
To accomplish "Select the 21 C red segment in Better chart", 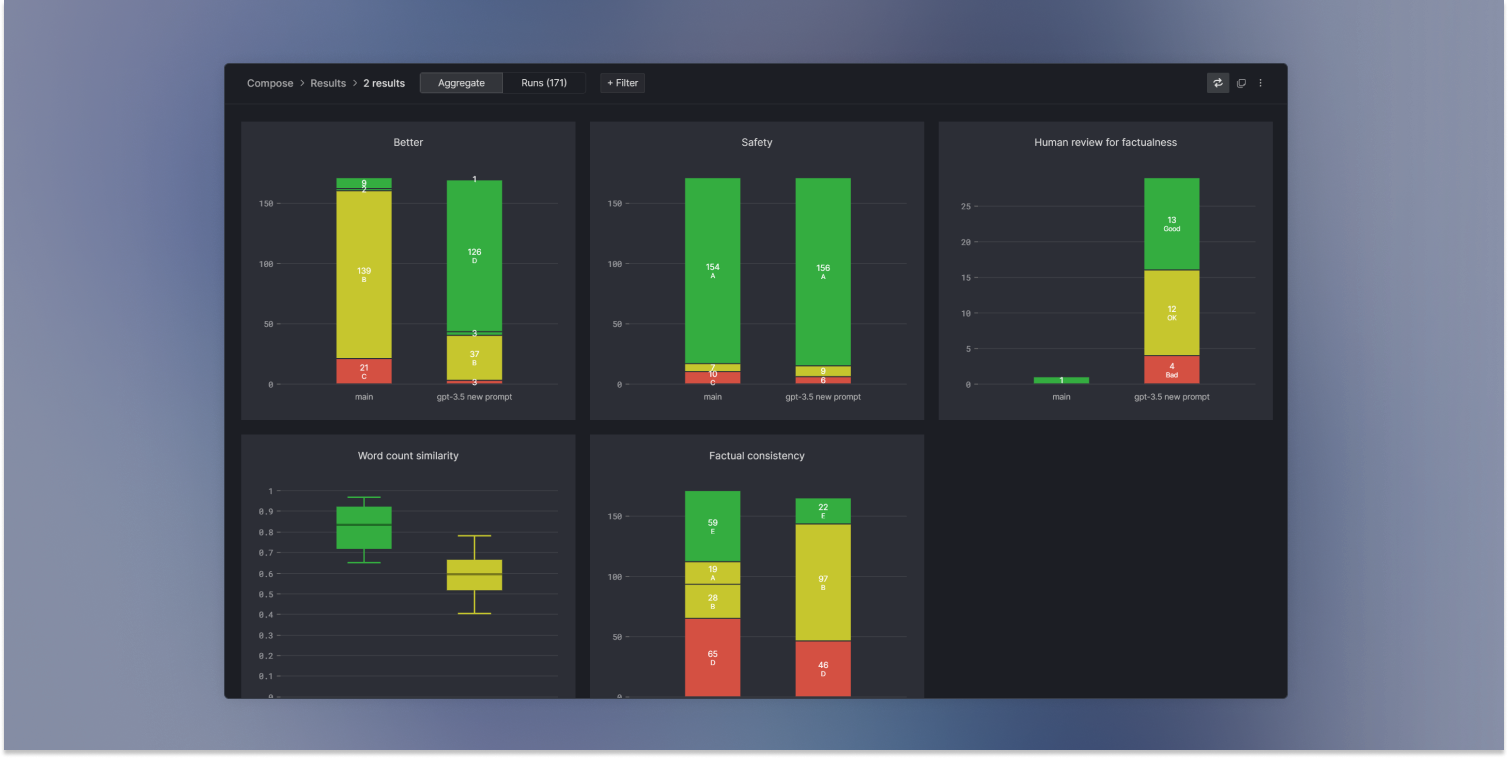I will 364,371.
